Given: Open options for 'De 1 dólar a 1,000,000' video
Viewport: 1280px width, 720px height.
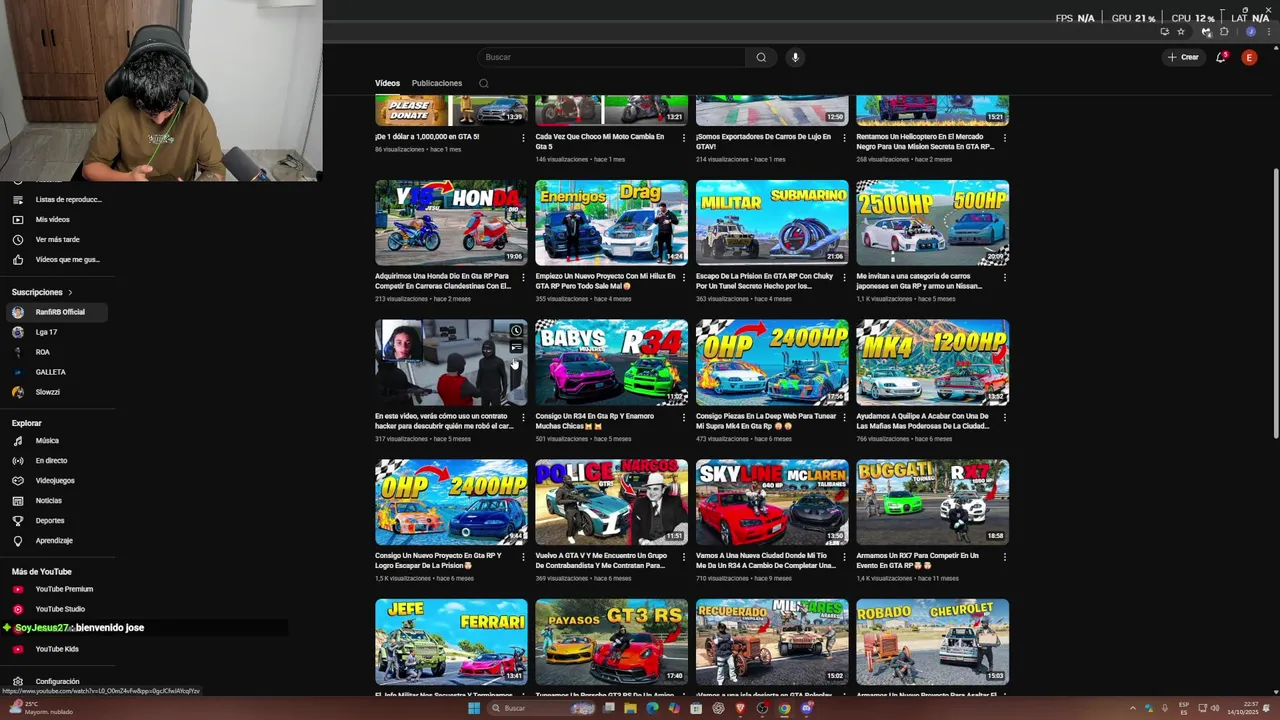Looking at the screenshot, I should [523, 137].
